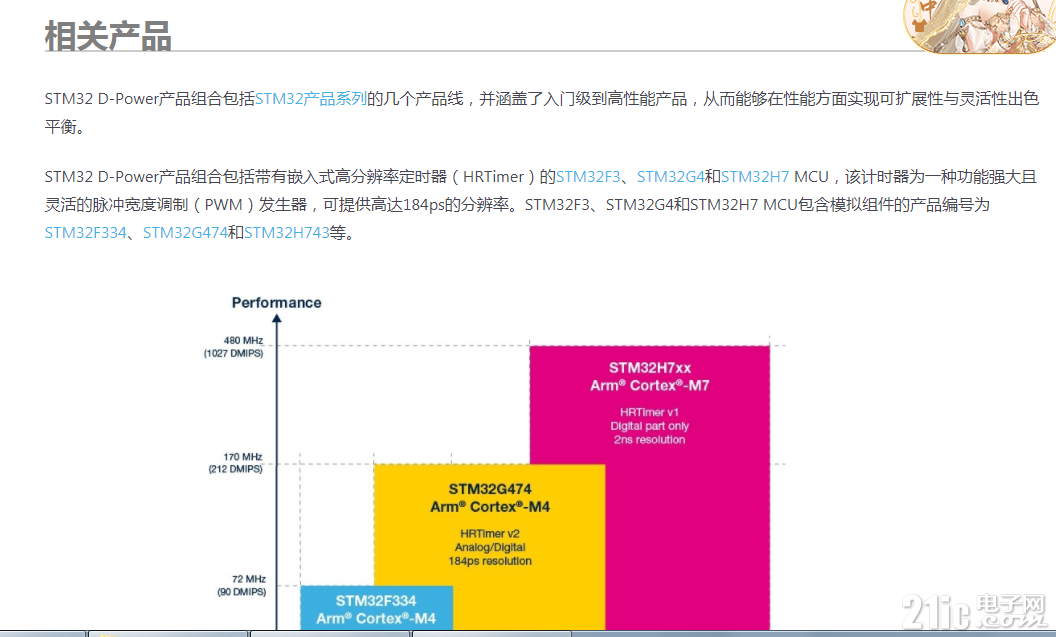Screen dimensions: 1056x637
Task: Click the PWM text in second paragraph
Action: click(x=223, y=205)
